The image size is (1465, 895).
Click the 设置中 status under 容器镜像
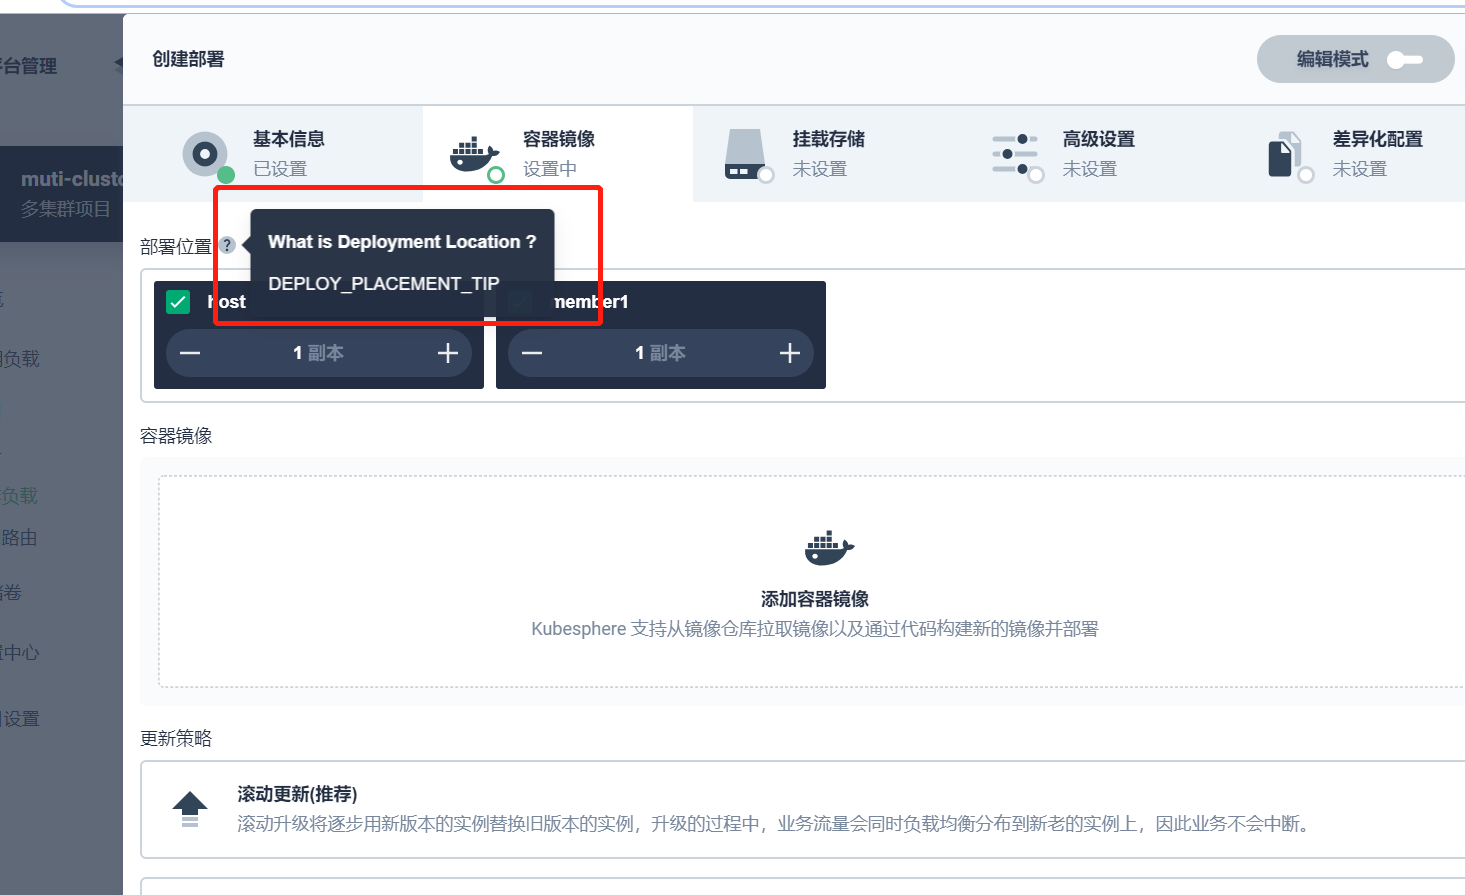(x=550, y=169)
